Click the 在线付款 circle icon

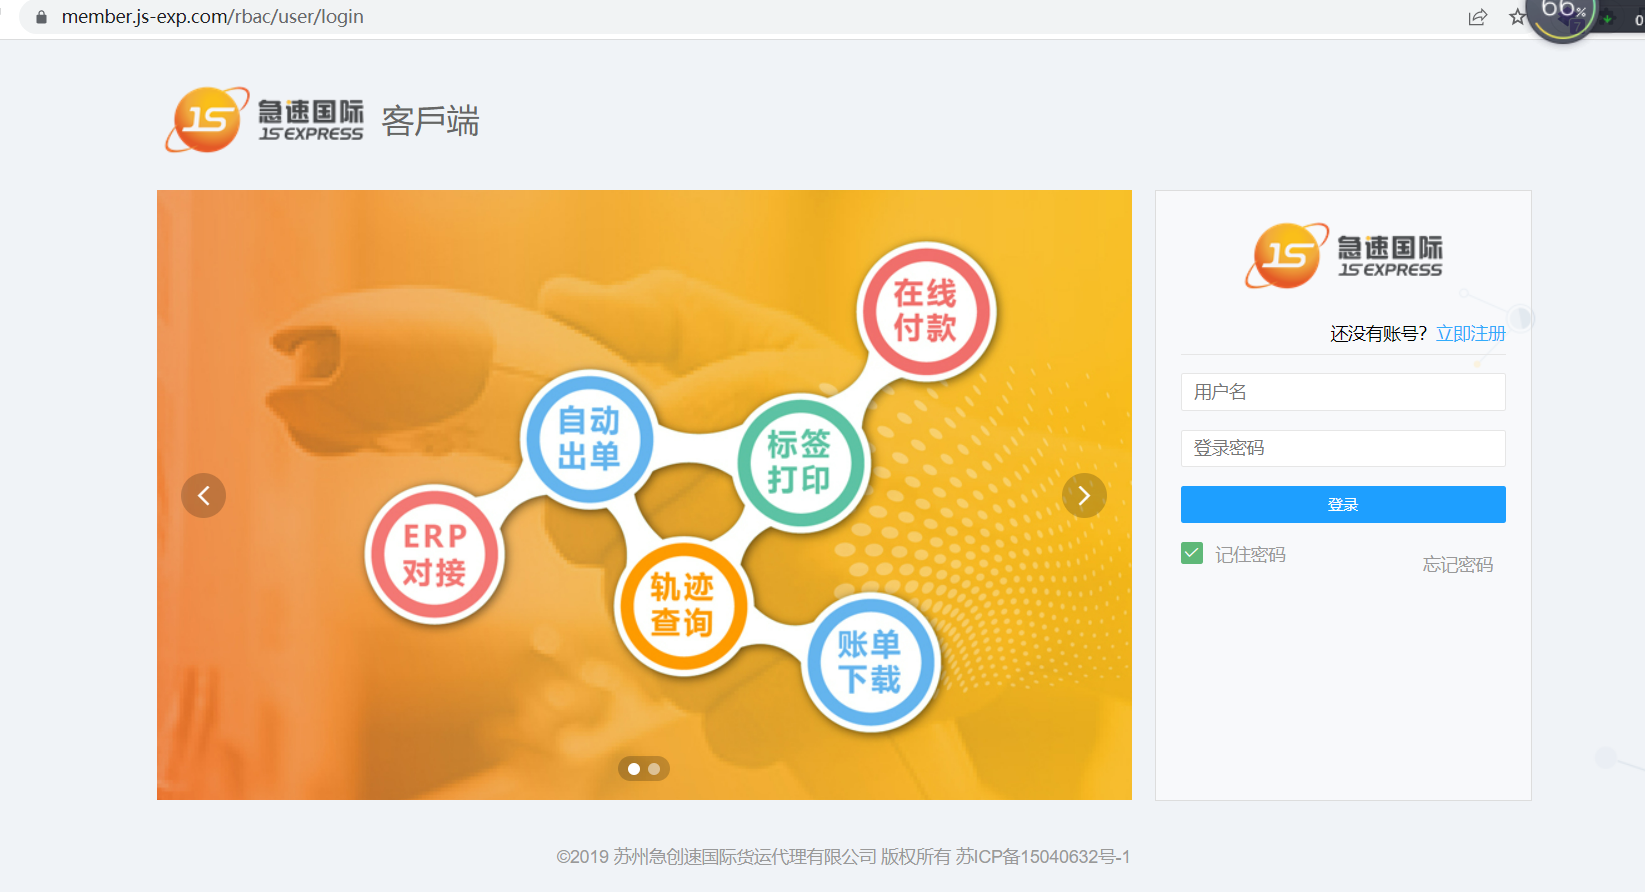[925, 310]
